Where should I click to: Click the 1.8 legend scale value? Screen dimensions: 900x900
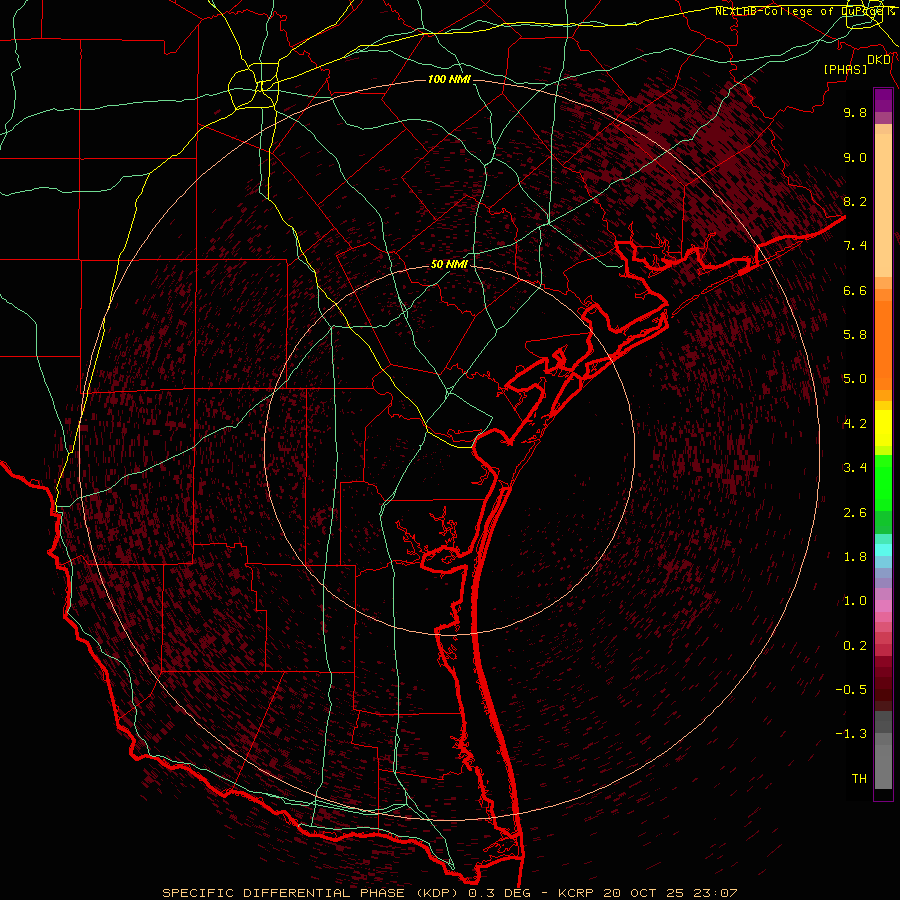tap(855, 557)
